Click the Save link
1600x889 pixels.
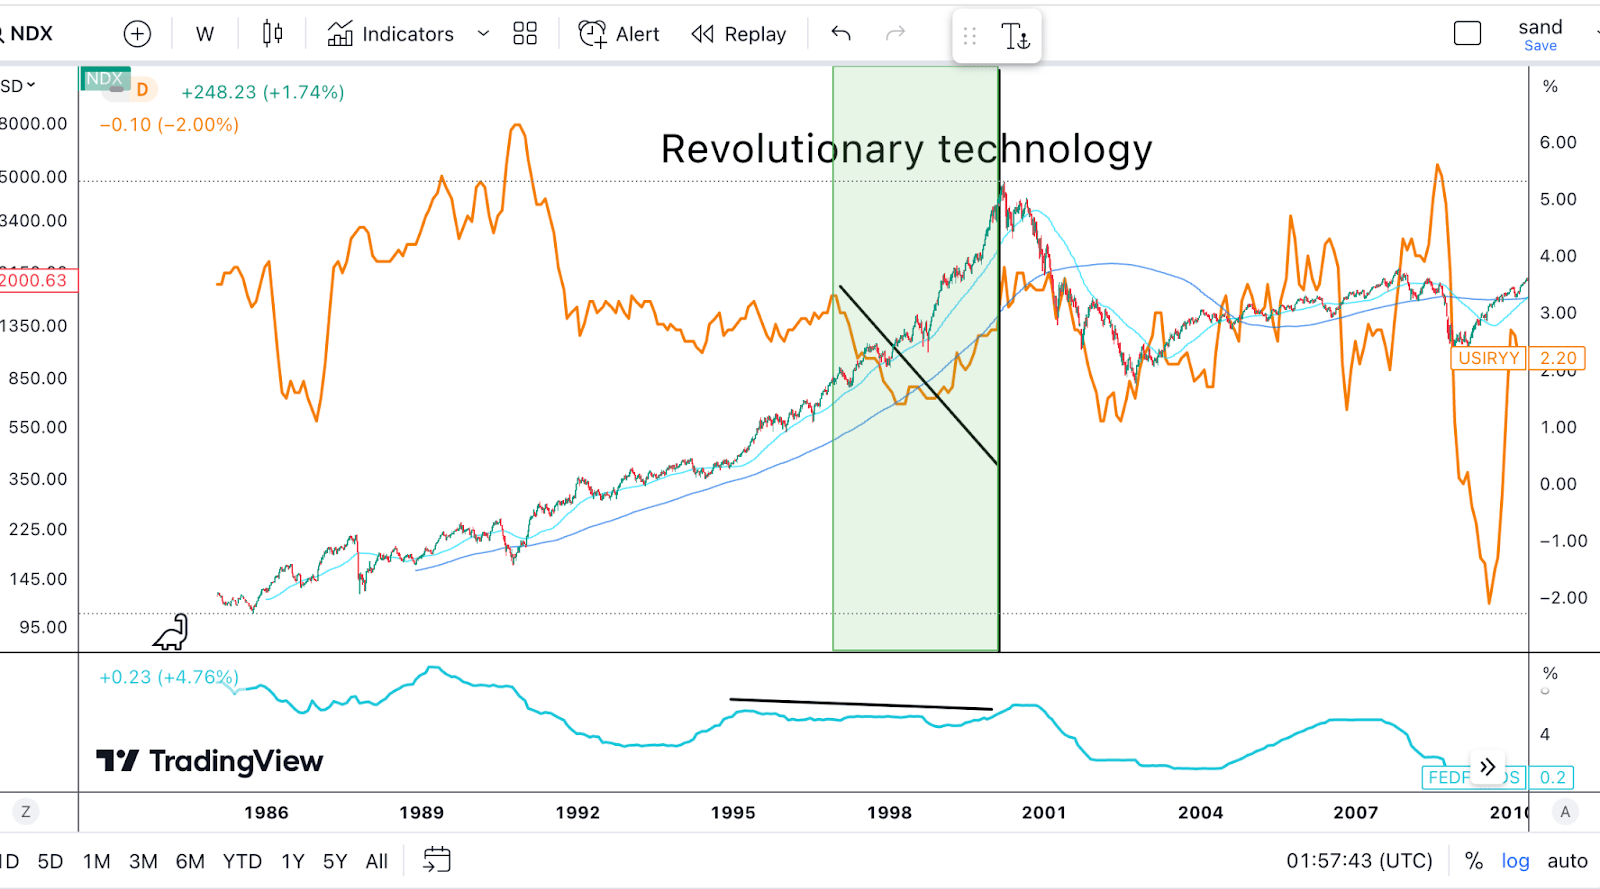(x=1540, y=45)
